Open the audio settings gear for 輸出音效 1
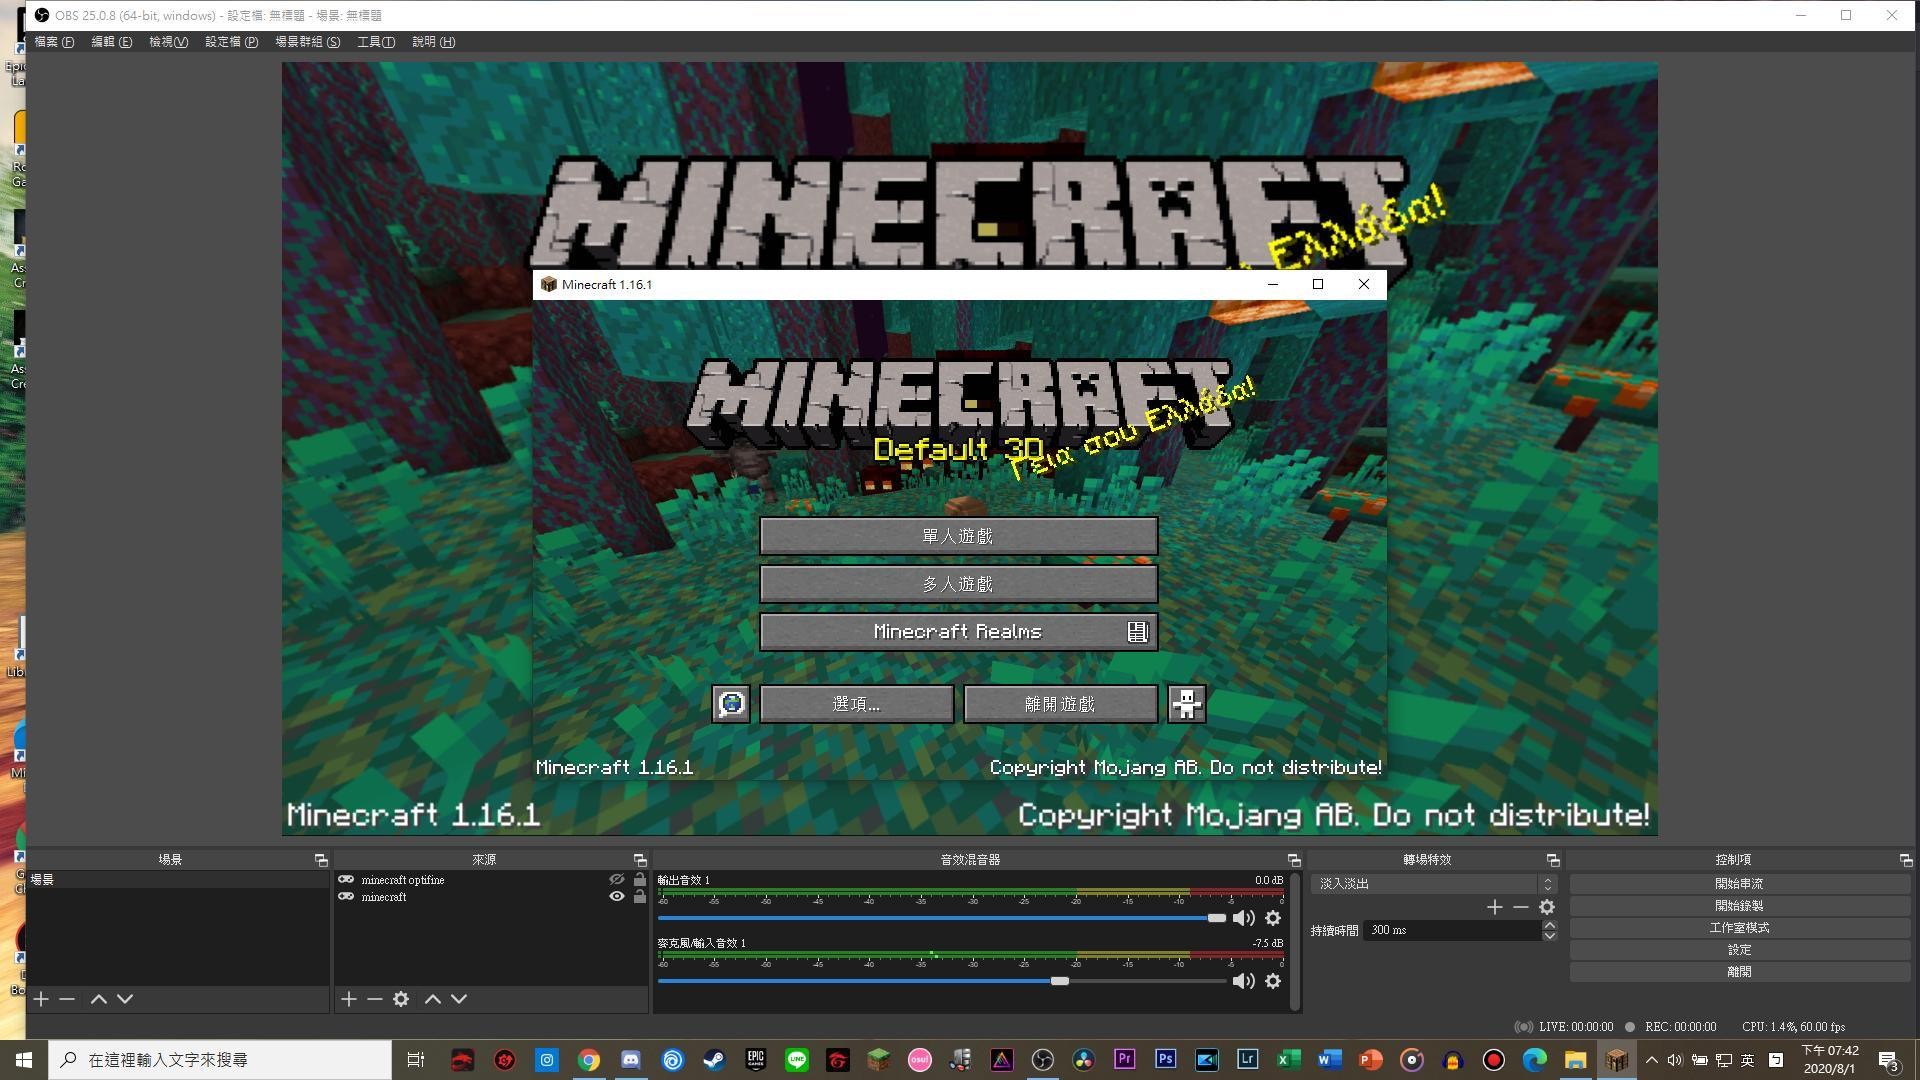This screenshot has height=1080, width=1920. (x=1273, y=917)
